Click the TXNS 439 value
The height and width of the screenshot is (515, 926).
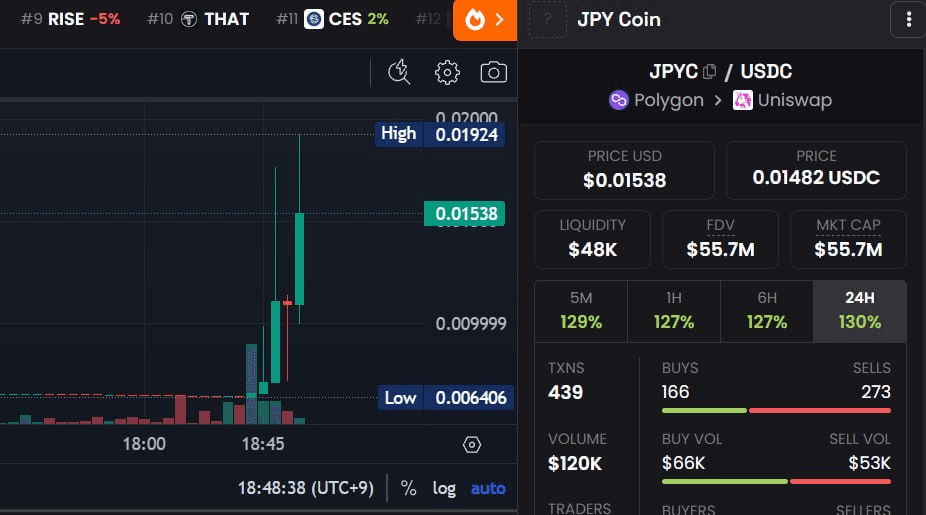pyautogui.click(x=565, y=392)
